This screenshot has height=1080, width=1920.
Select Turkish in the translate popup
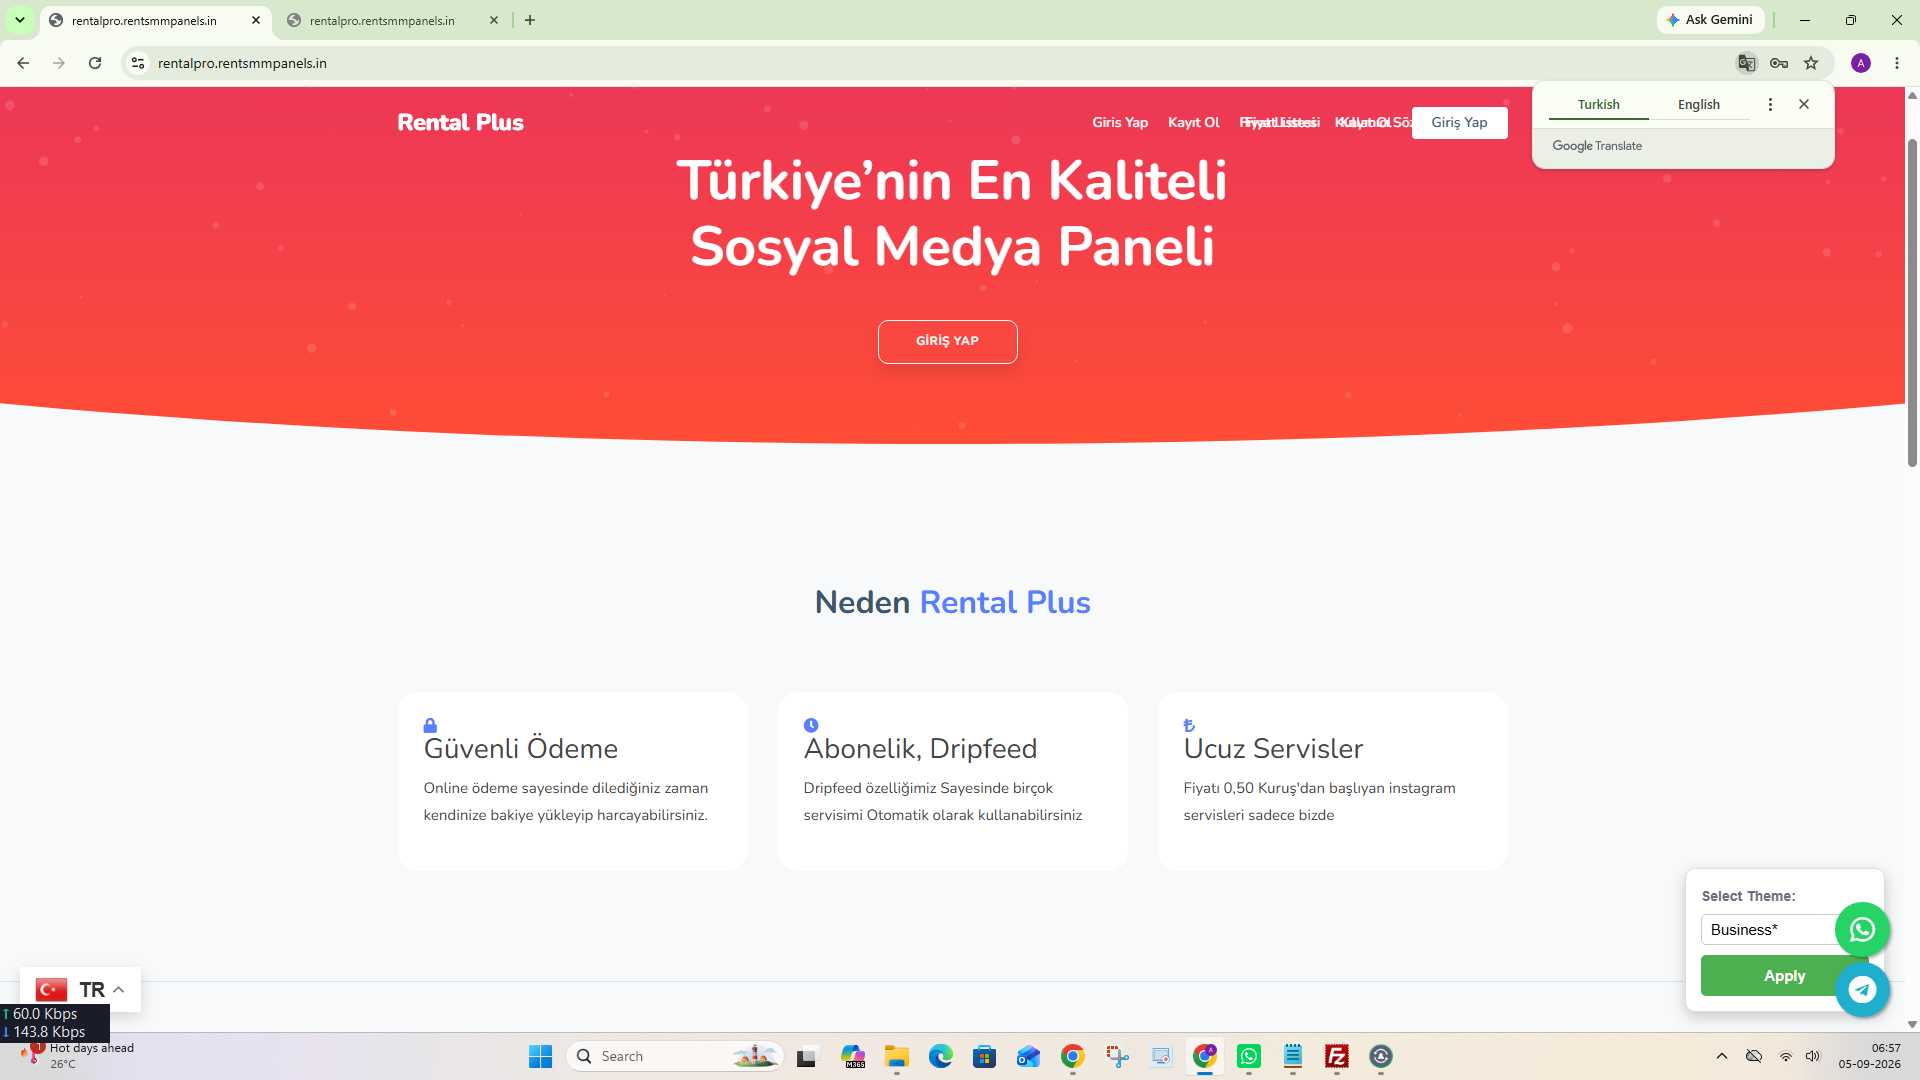pos(1598,104)
